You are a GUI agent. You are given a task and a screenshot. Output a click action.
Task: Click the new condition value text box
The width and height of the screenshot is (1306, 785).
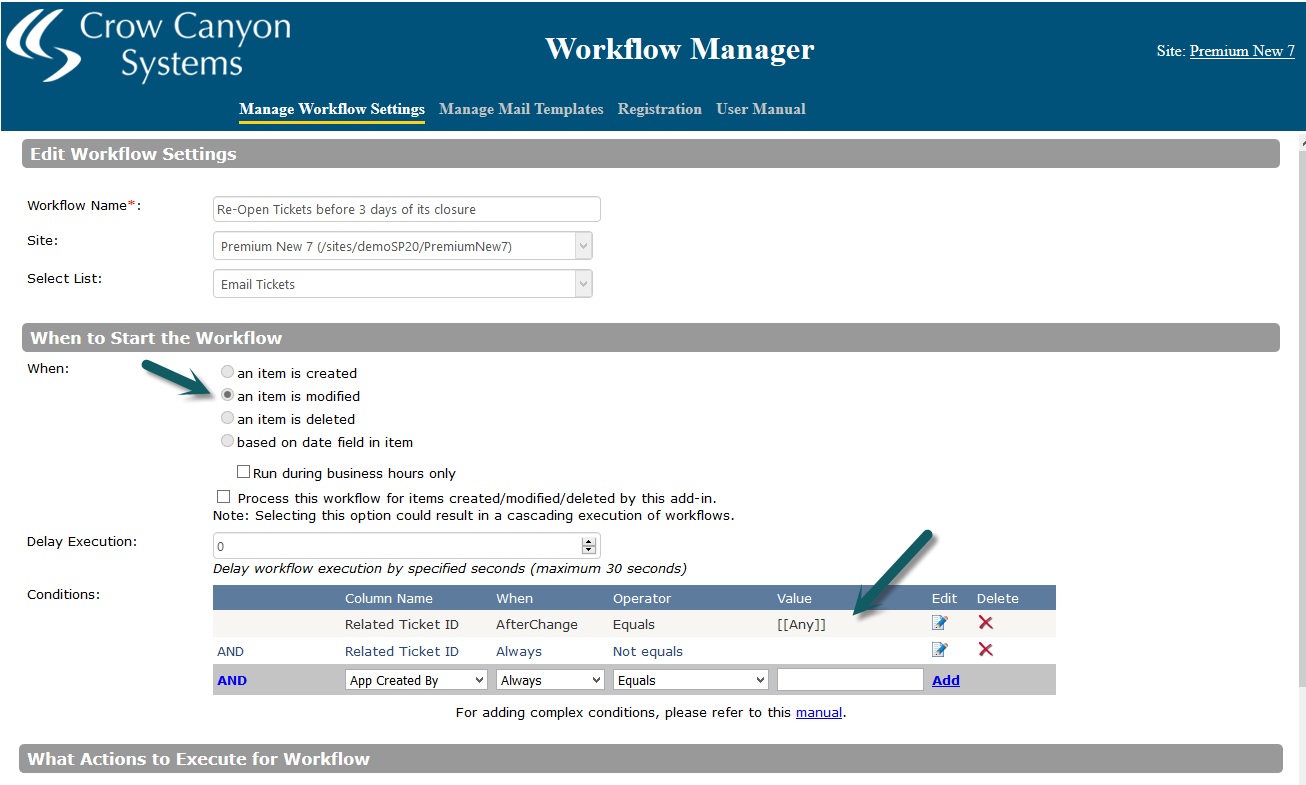[850, 680]
